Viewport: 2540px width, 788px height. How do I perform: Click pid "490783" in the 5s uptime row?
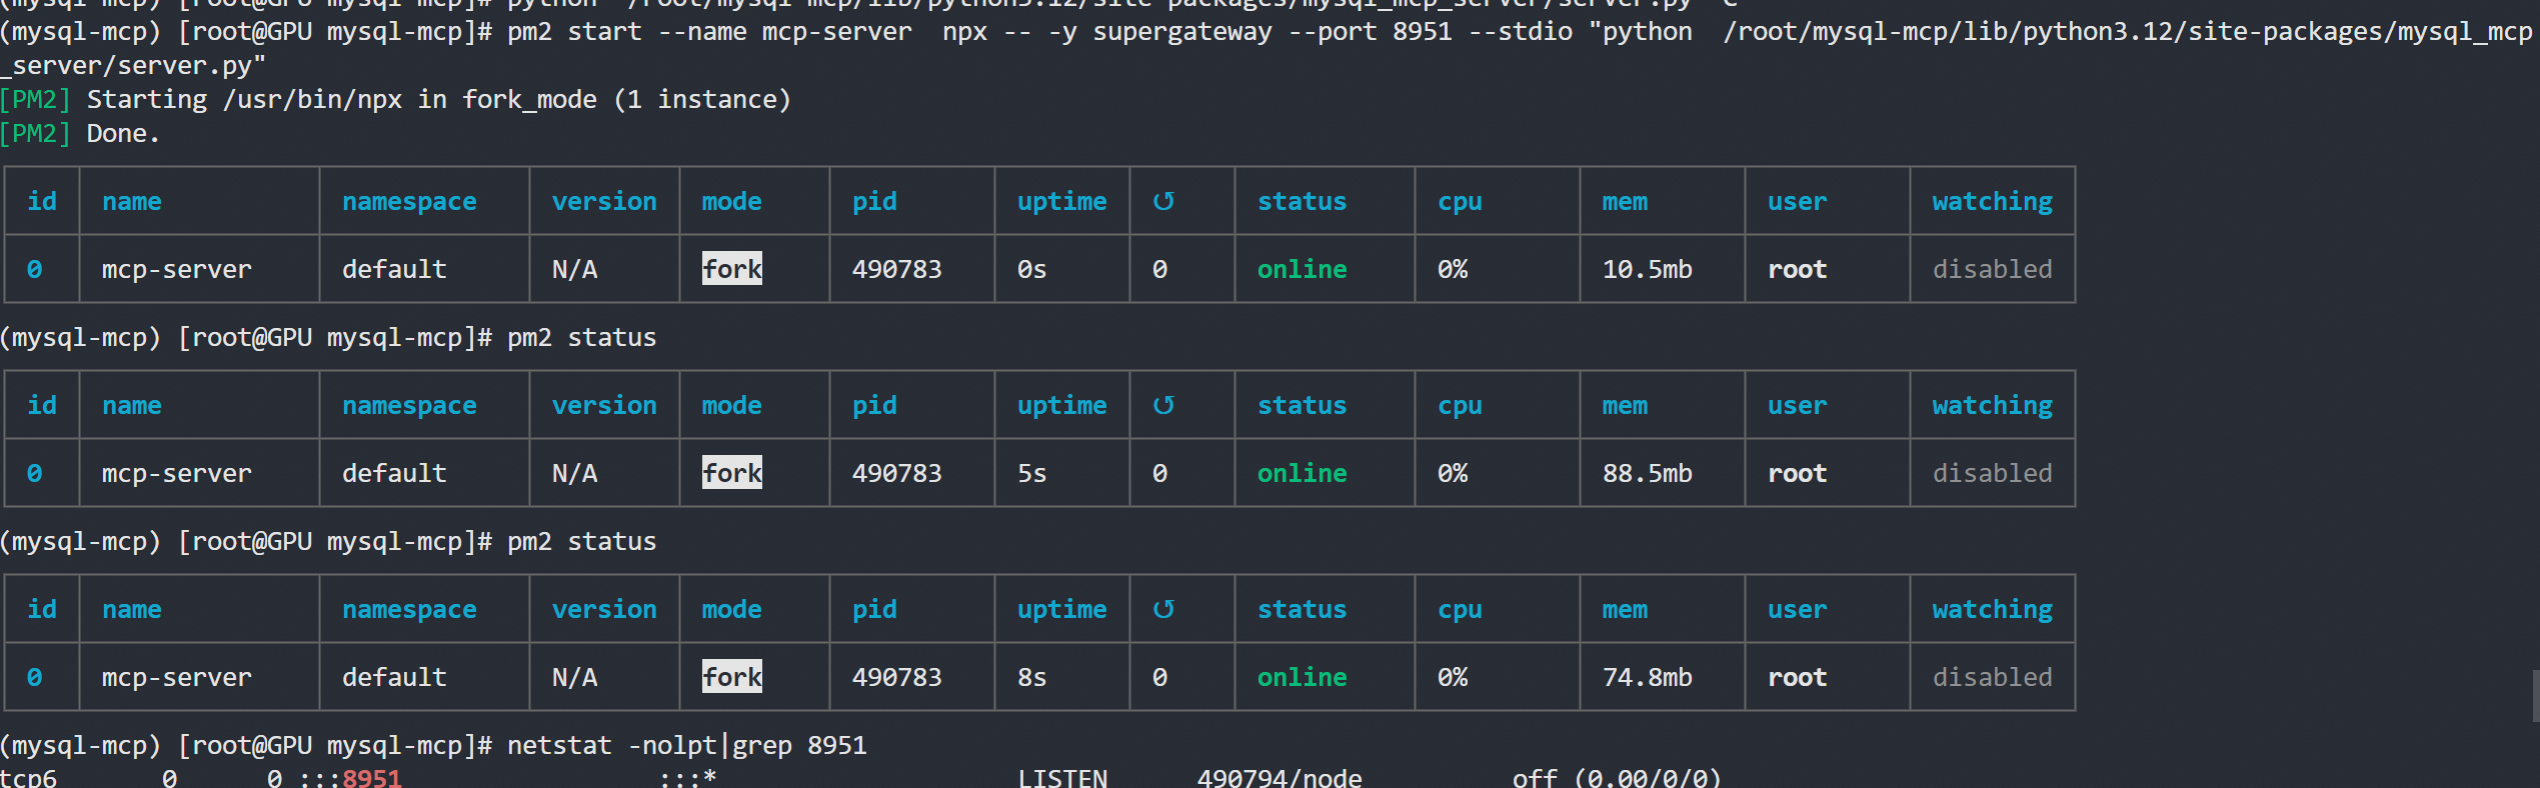tap(897, 473)
